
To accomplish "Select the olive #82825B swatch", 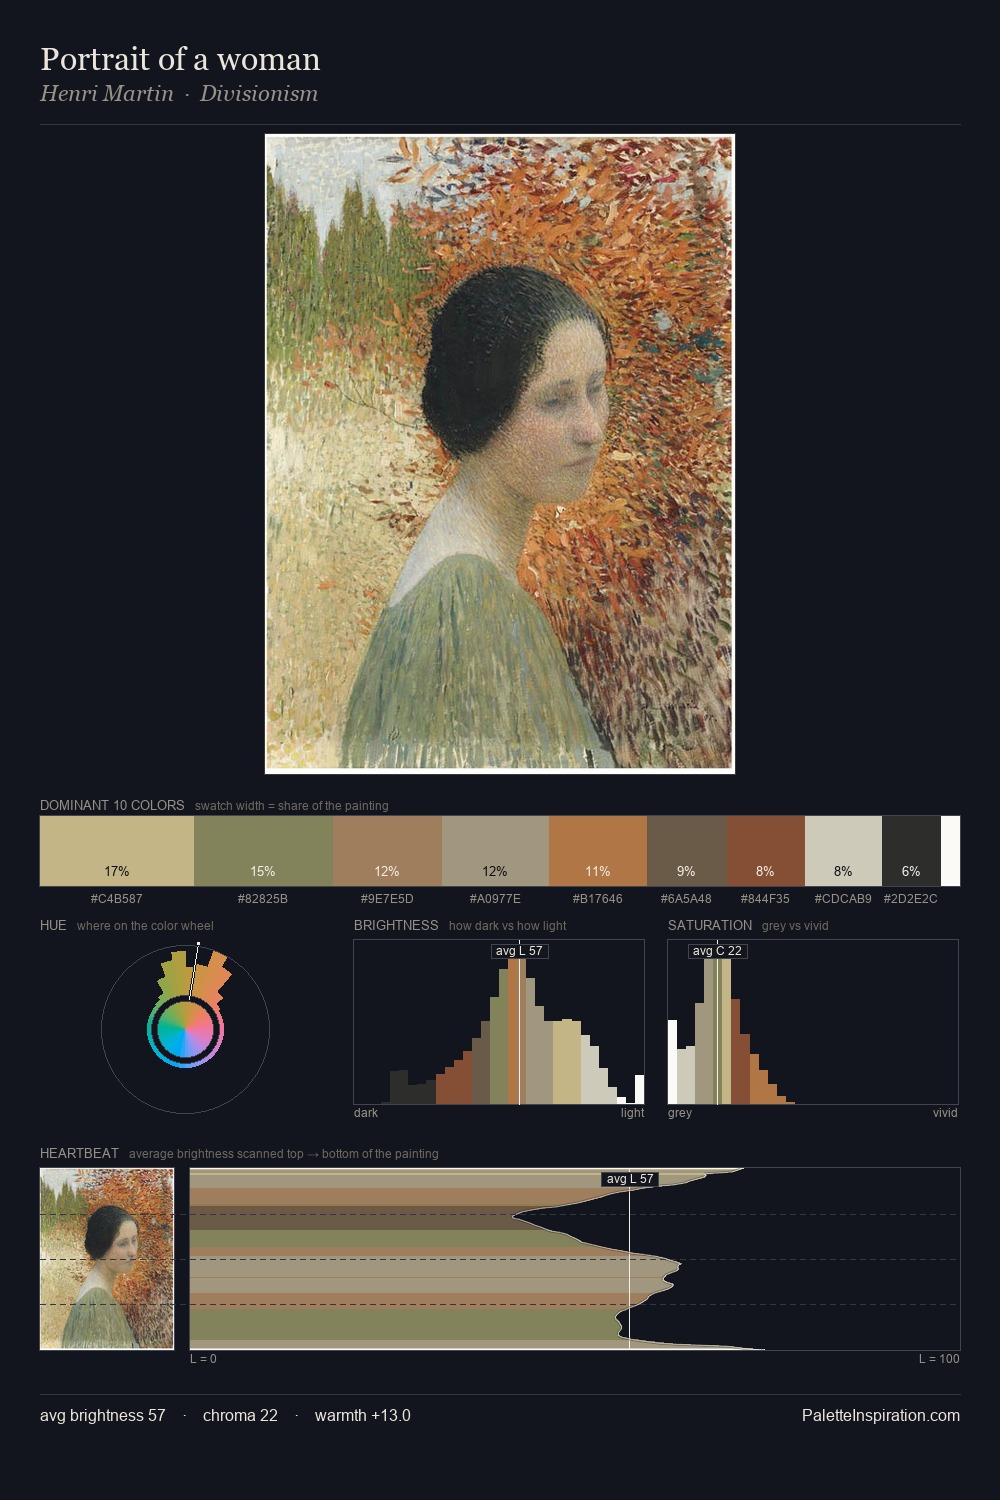I will point(263,851).
